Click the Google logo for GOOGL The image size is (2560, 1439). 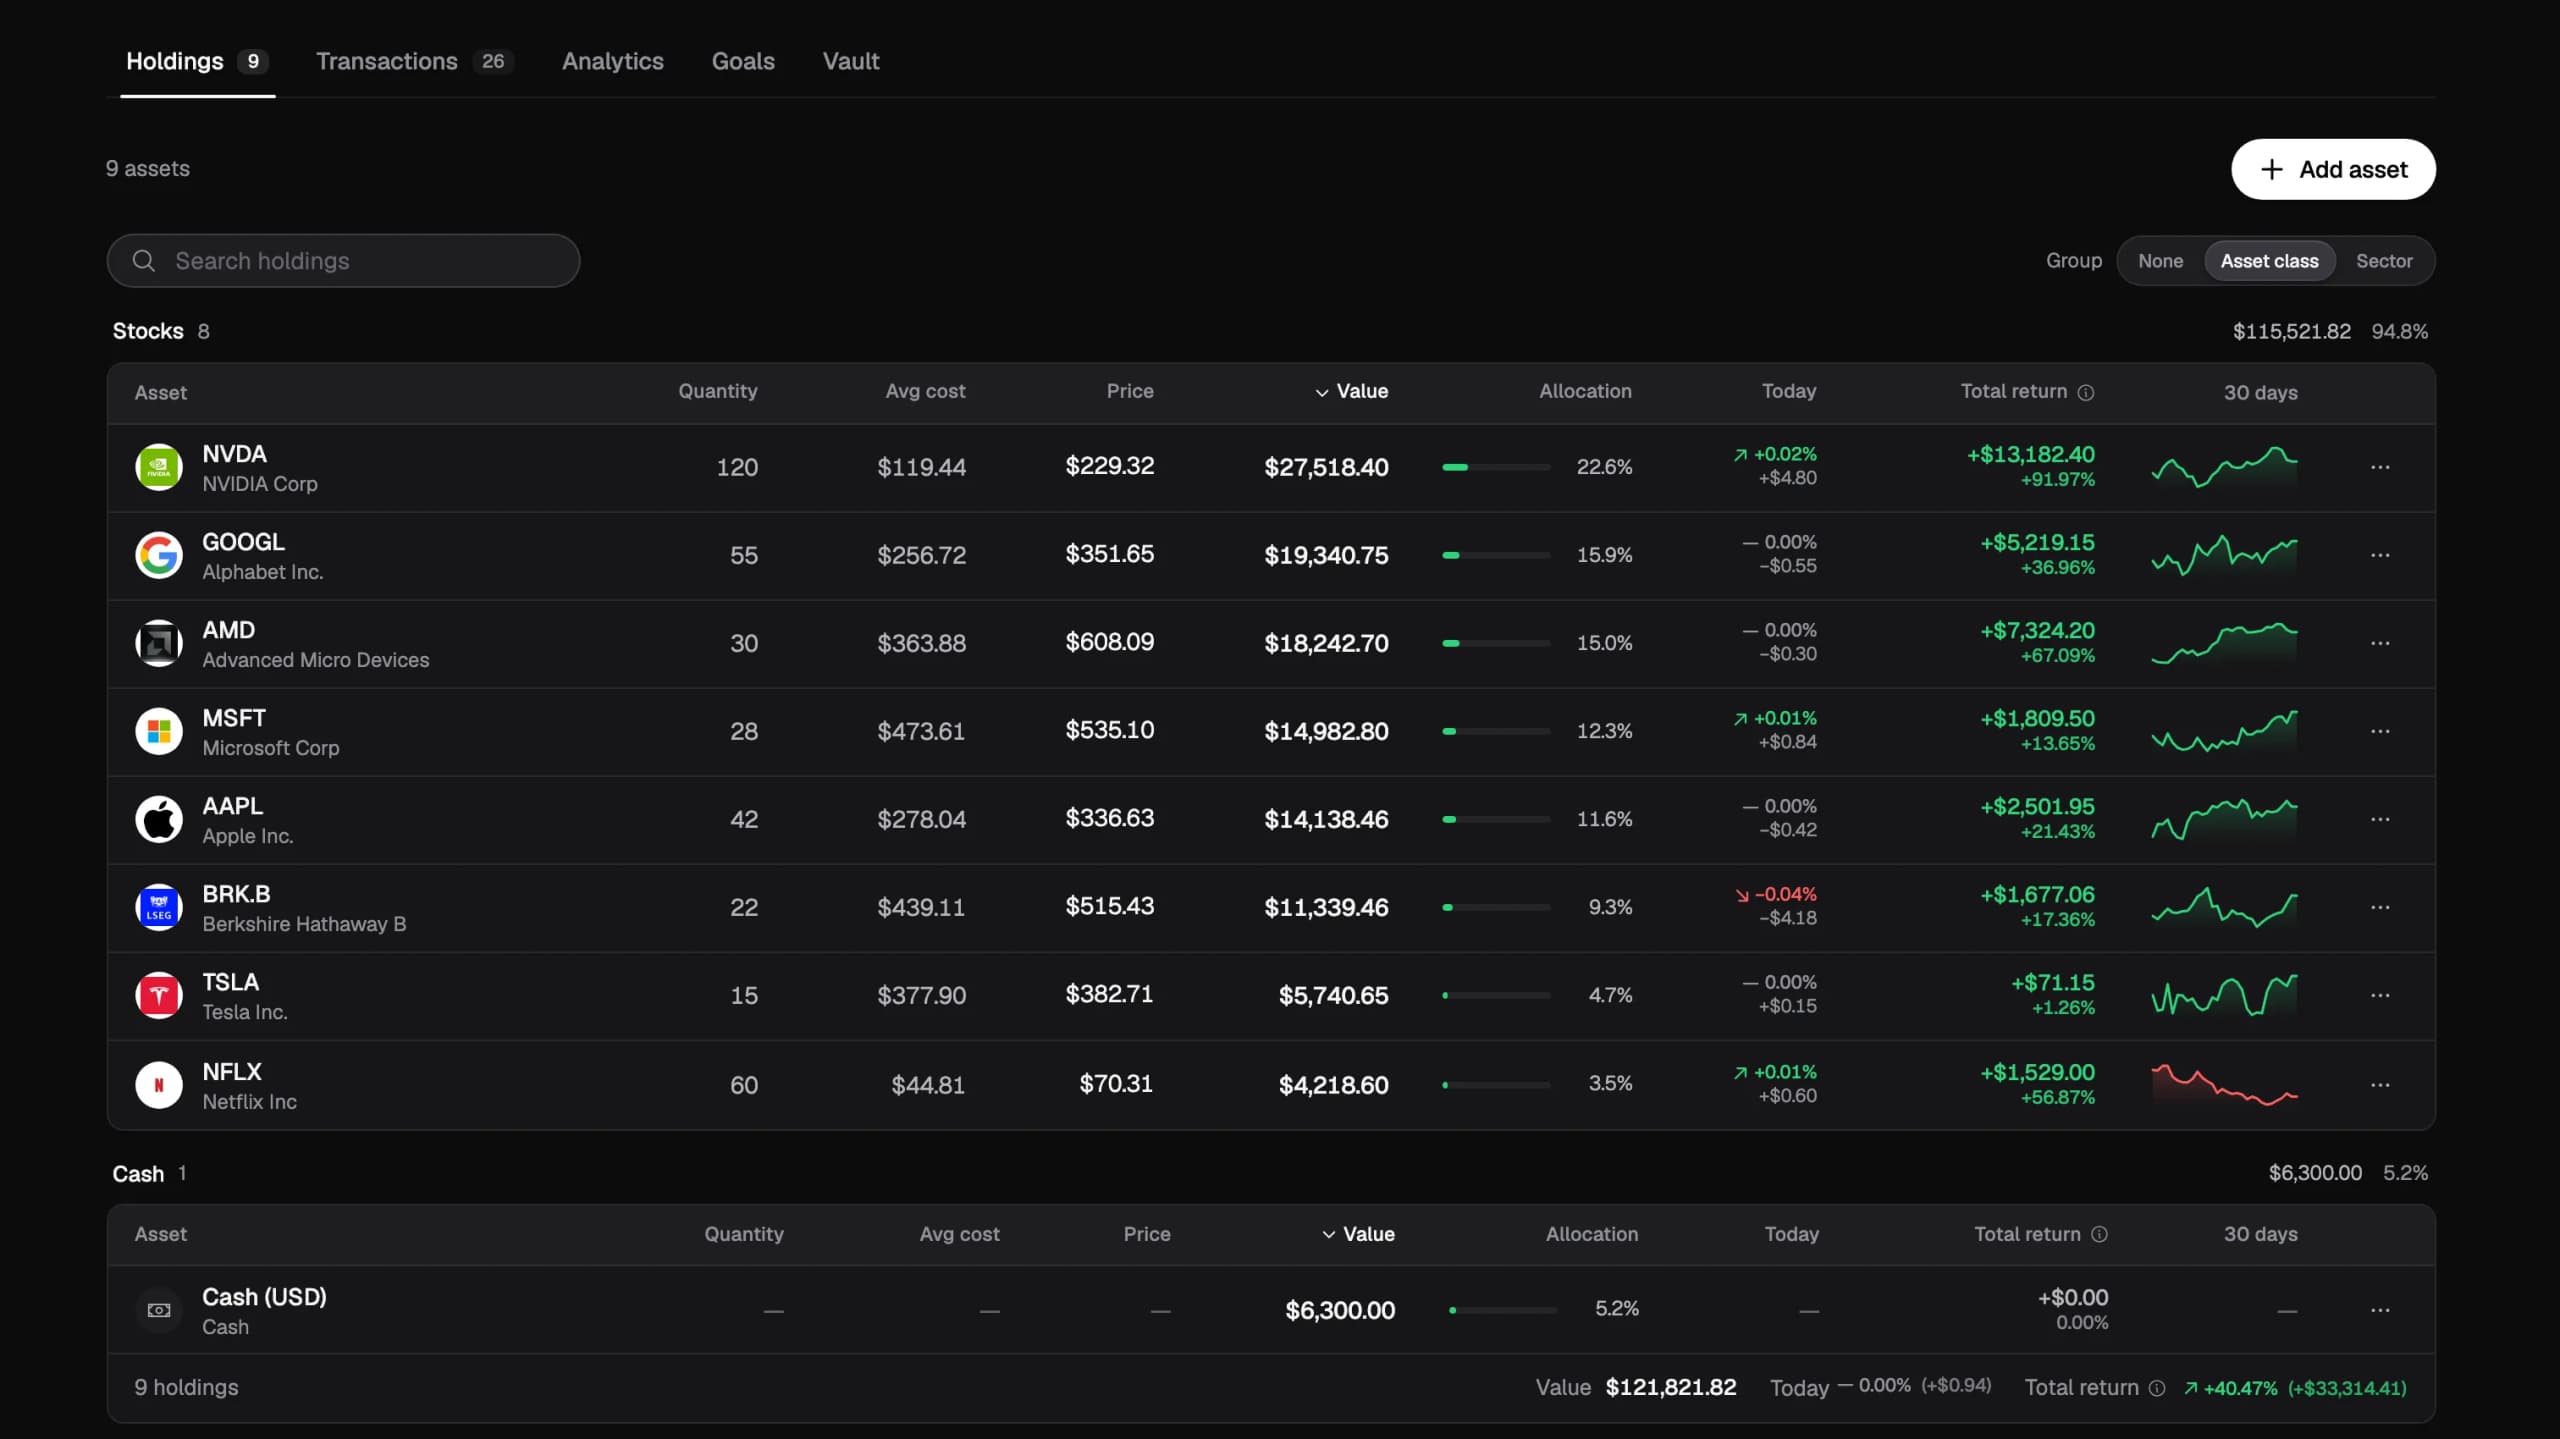158,555
